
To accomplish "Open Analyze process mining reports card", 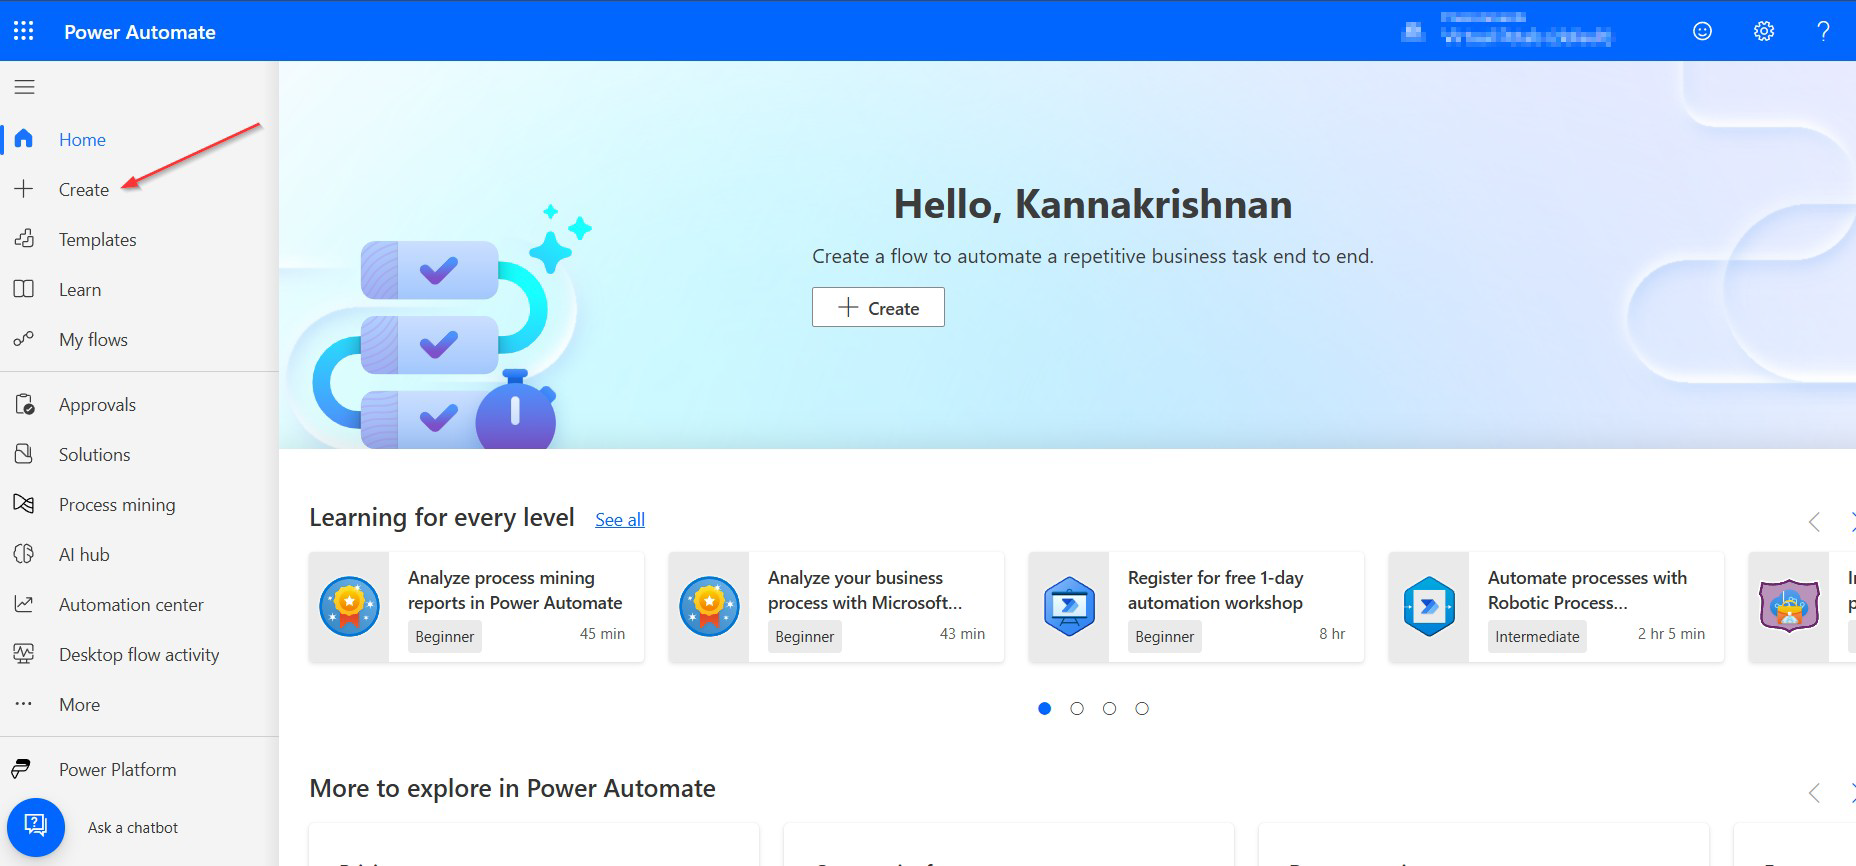I will (476, 606).
